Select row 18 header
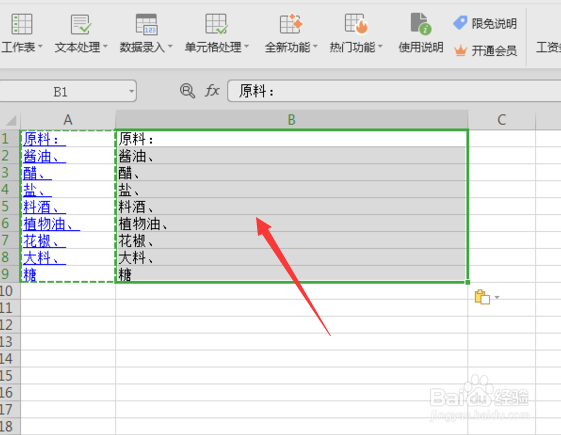The image size is (561, 435). tap(10, 426)
